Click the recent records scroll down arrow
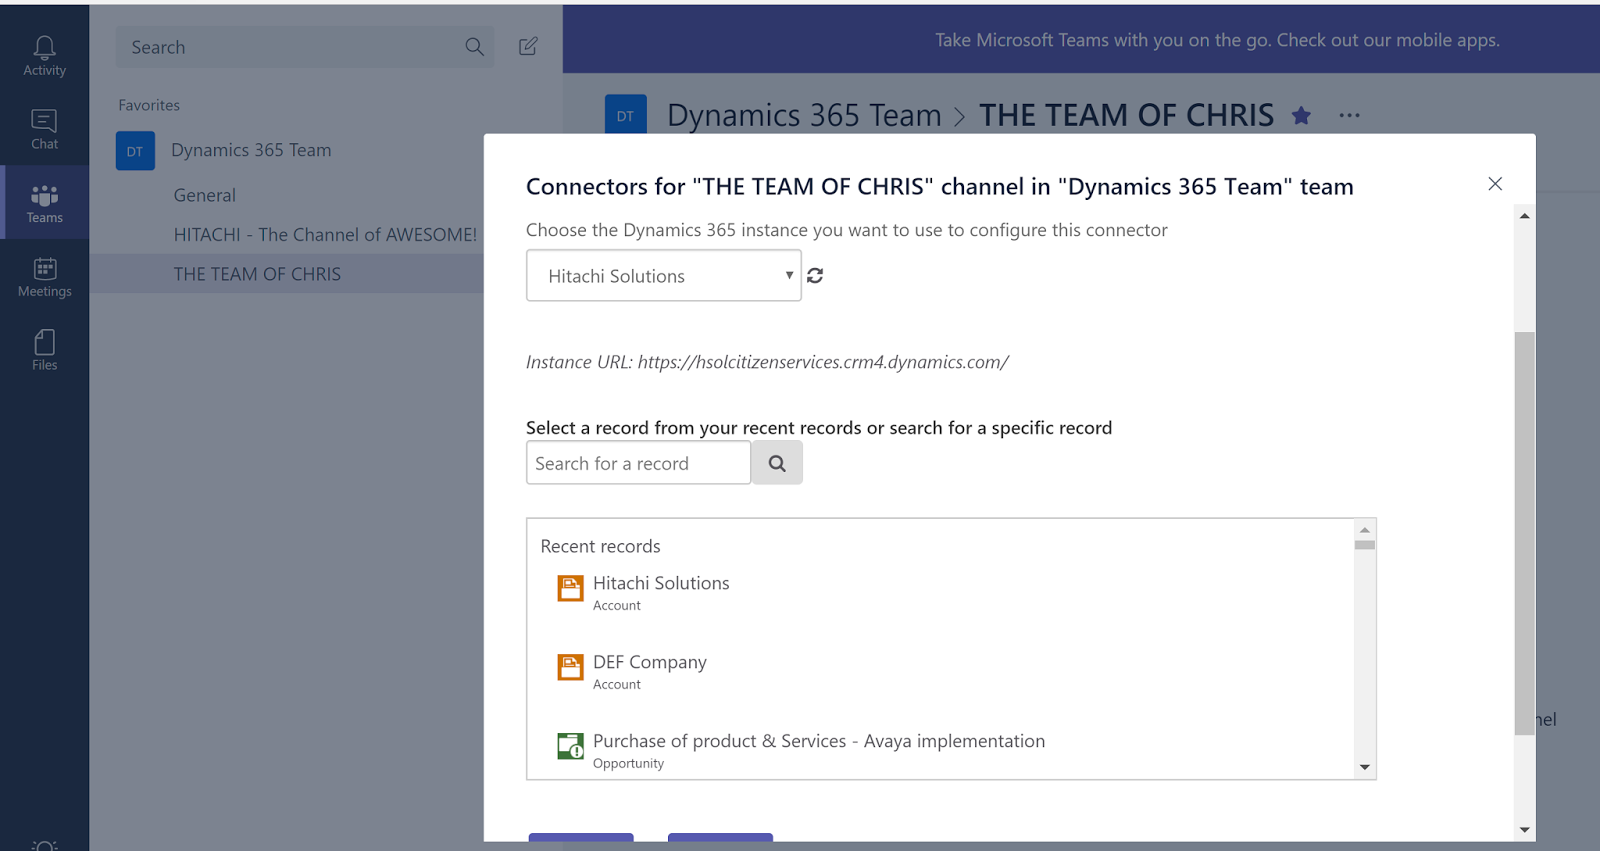Screen dimensions: 1600x851 click(x=1365, y=767)
